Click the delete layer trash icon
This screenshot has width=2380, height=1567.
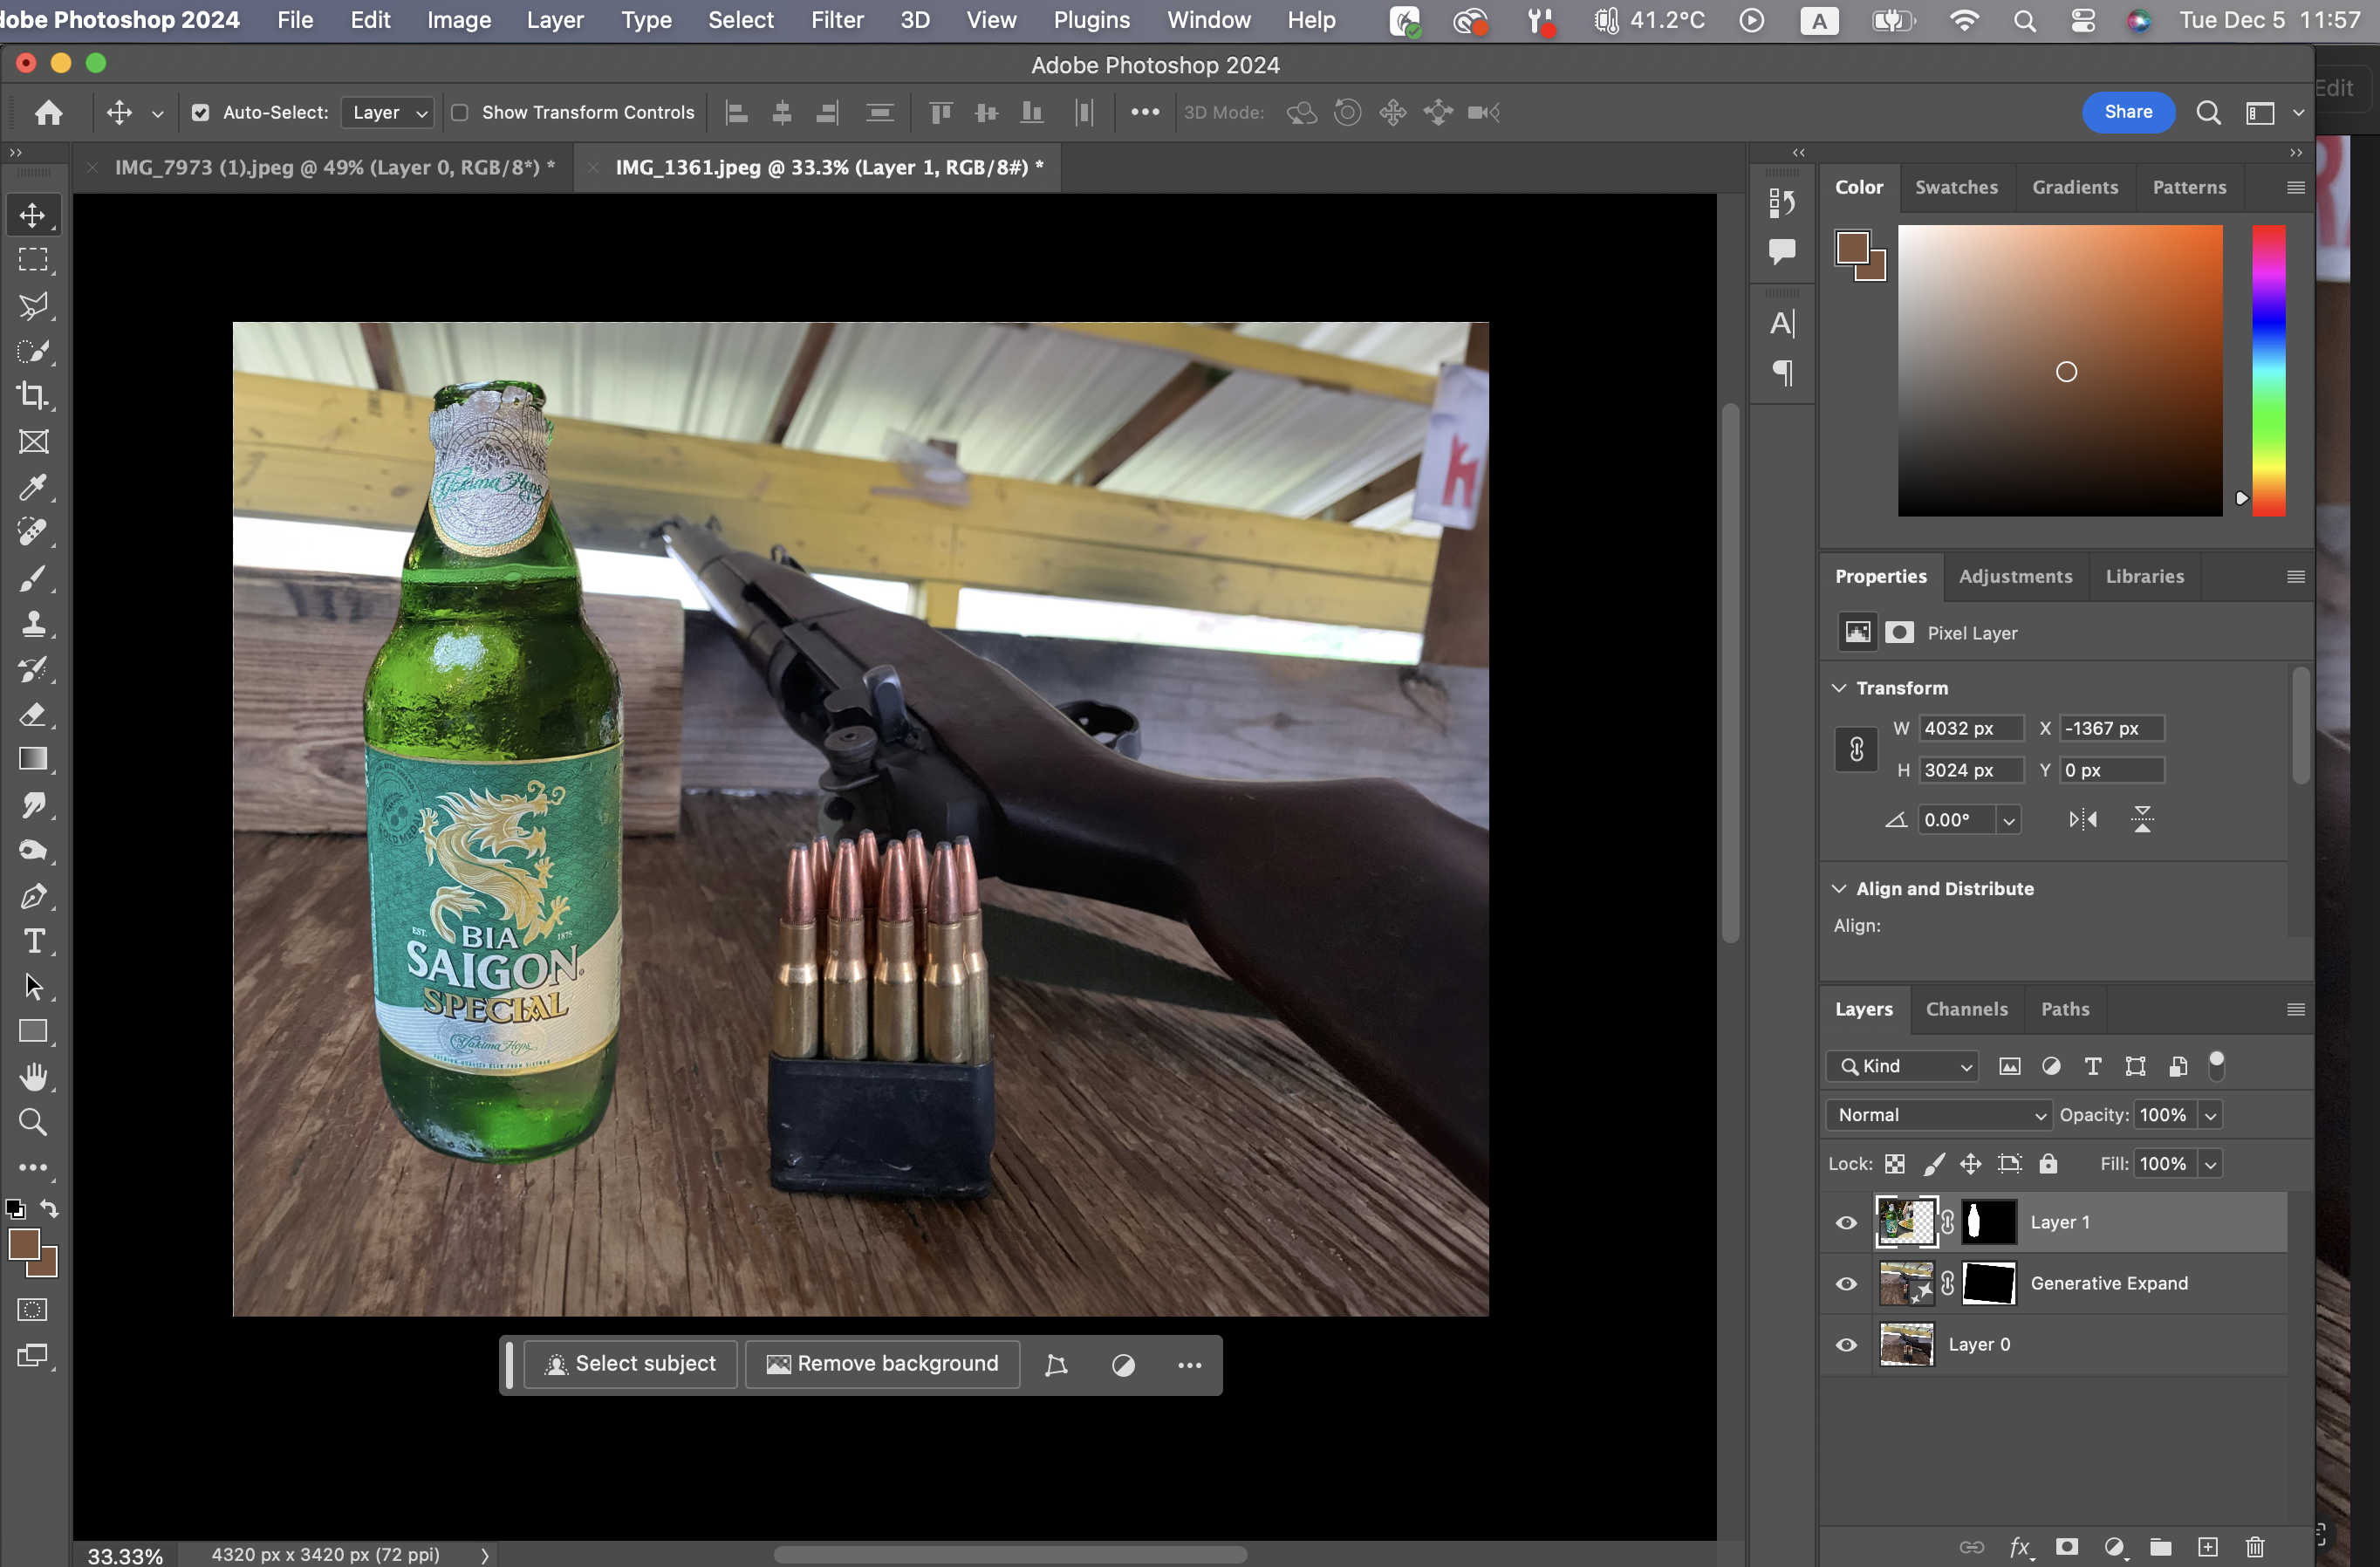click(2254, 1546)
